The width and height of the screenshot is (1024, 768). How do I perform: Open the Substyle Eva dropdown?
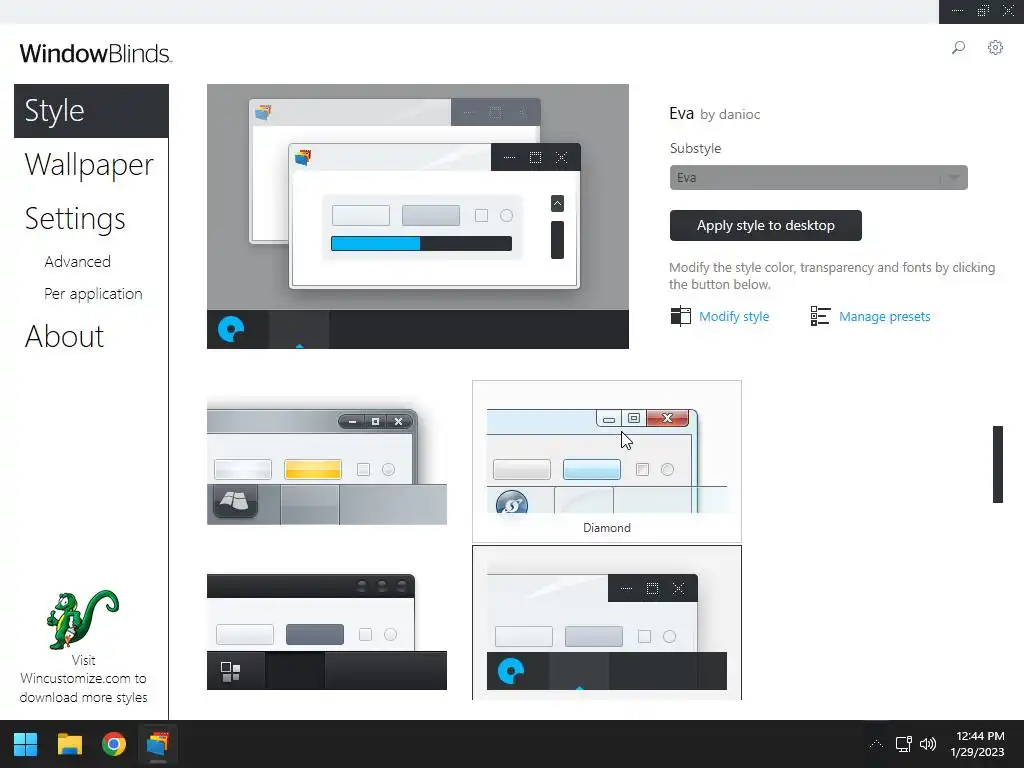click(818, 178)
